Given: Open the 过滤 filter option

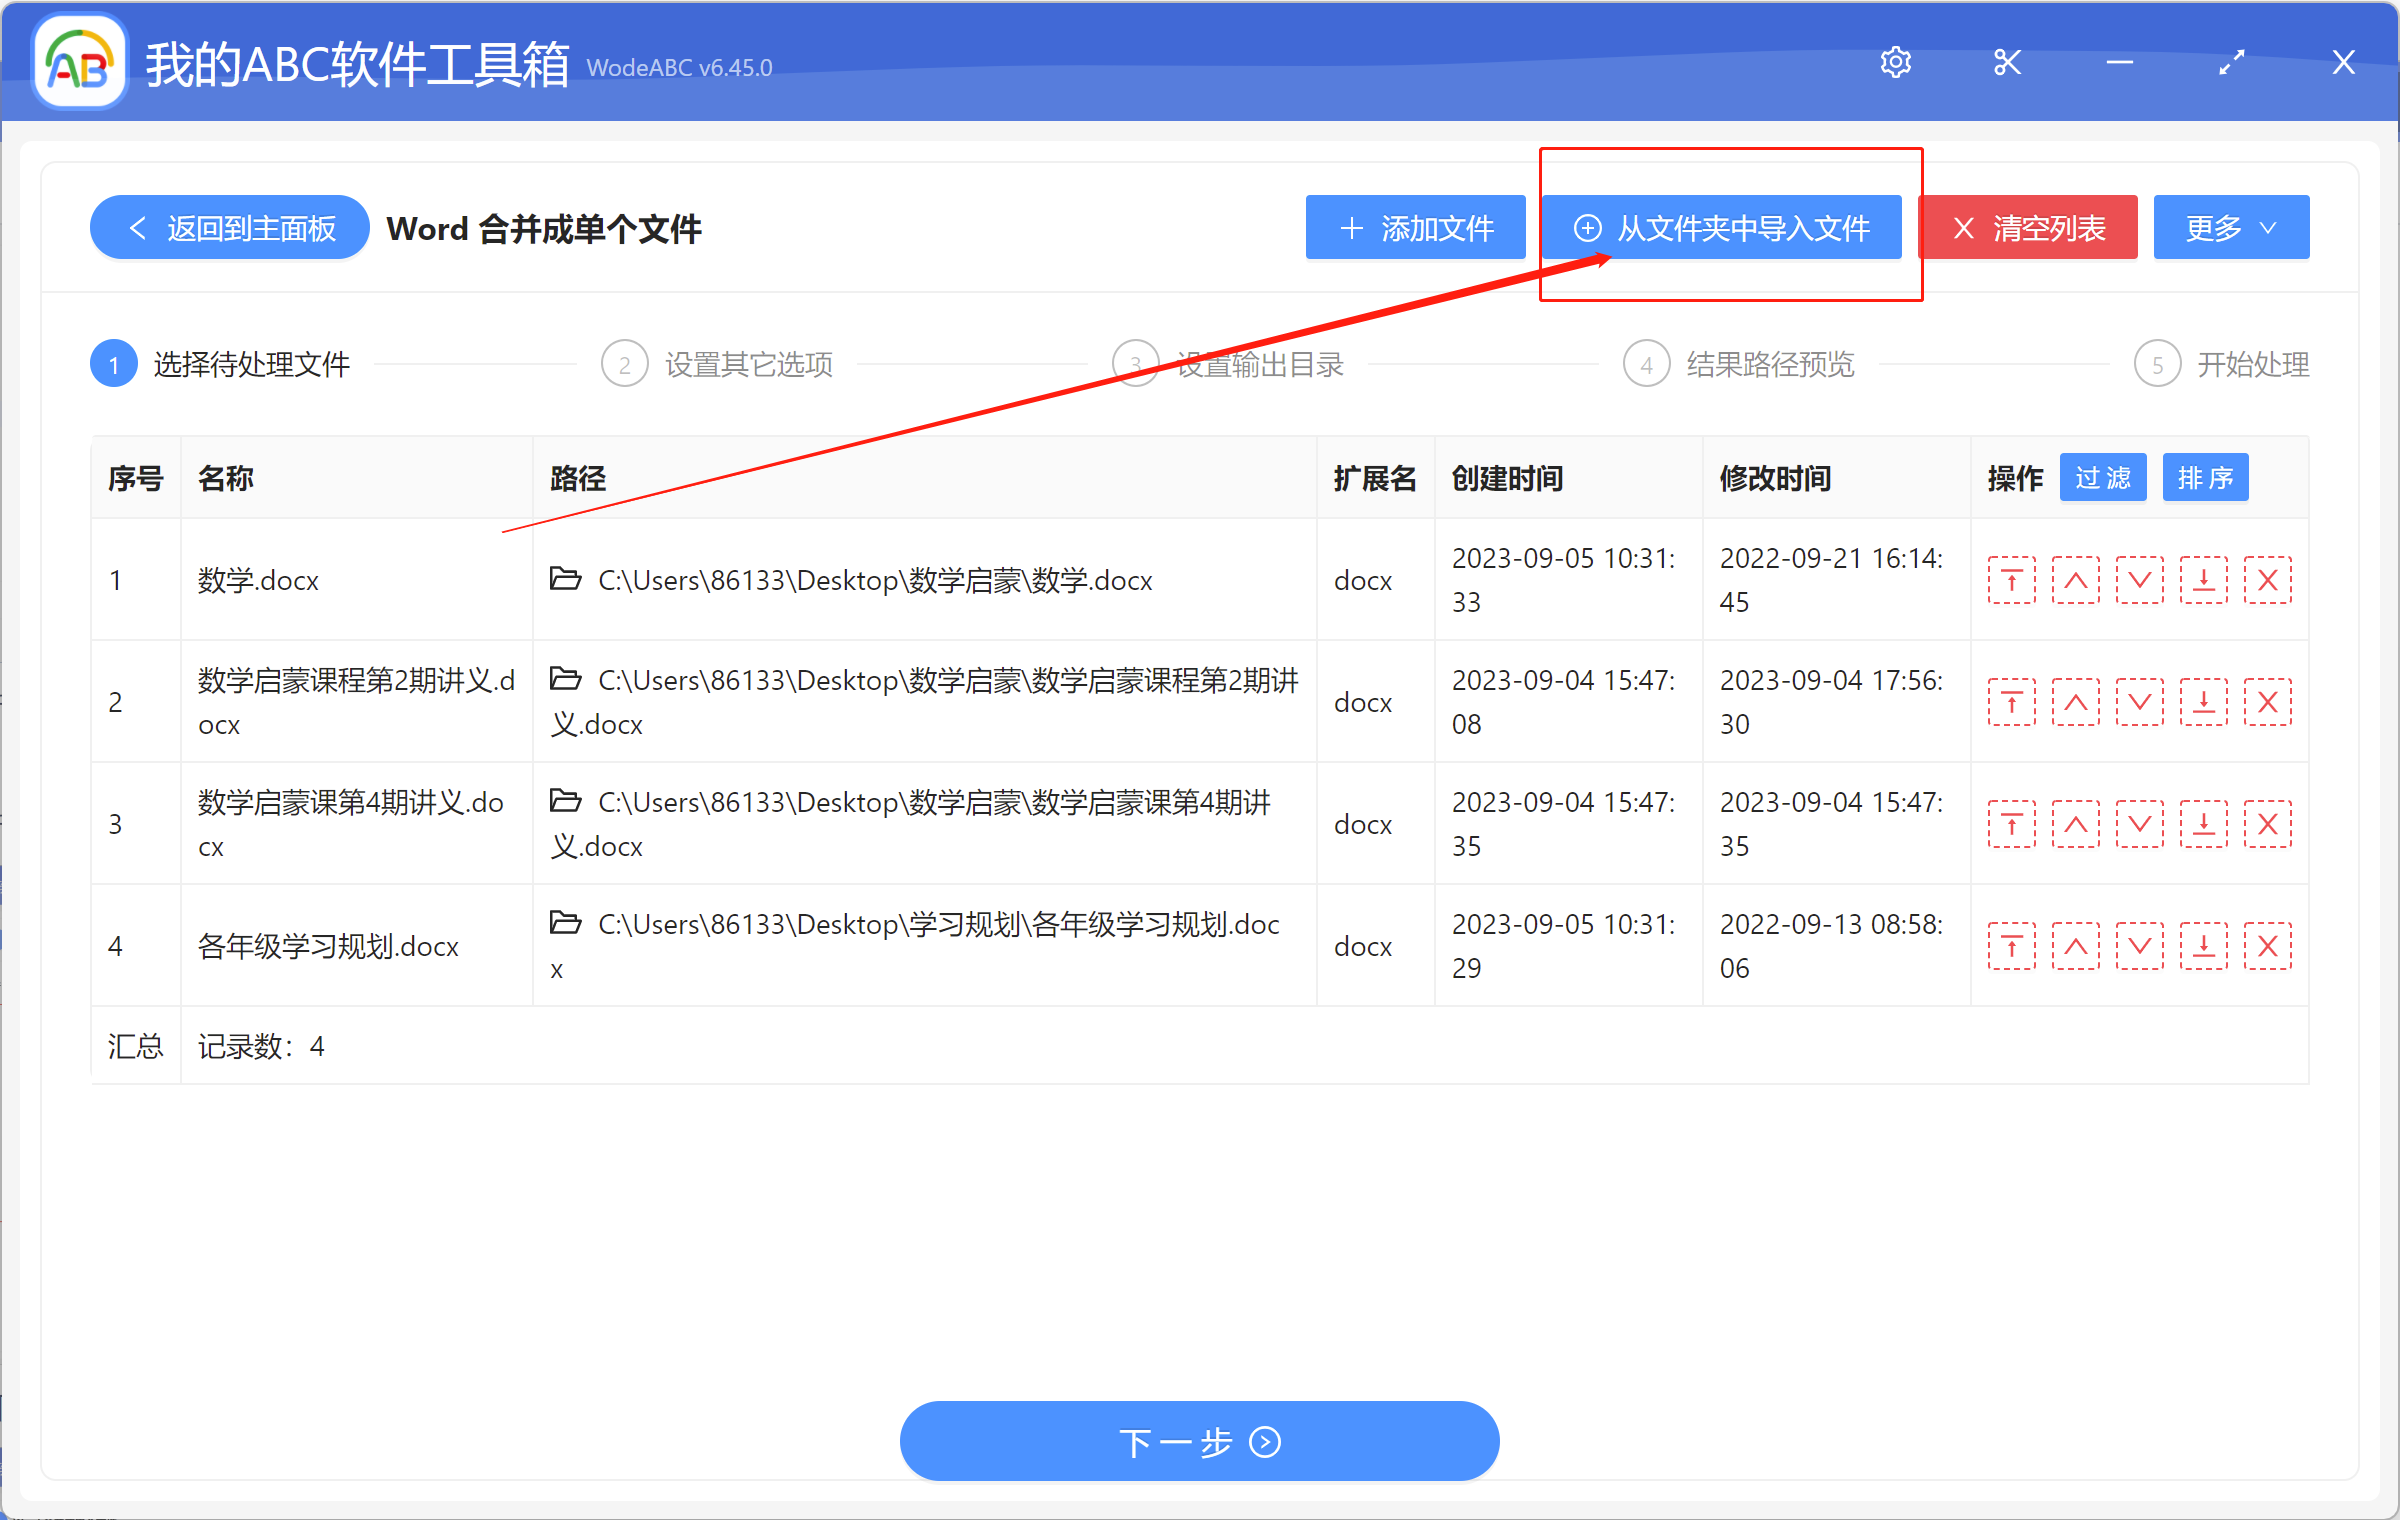Looking at the screenshot, I should 2102,477.
